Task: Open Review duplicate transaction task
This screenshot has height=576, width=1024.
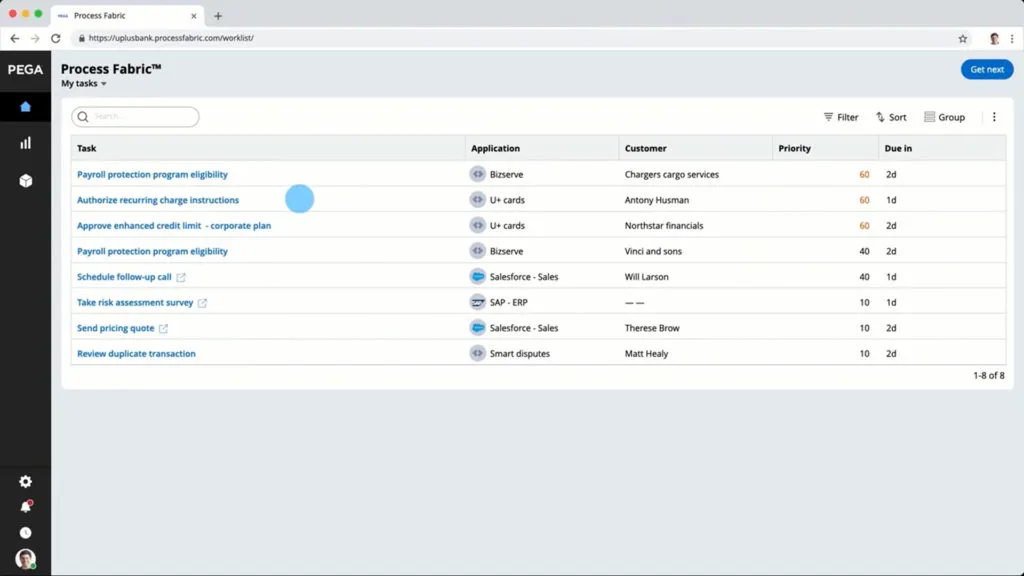Action: [136, 353]
